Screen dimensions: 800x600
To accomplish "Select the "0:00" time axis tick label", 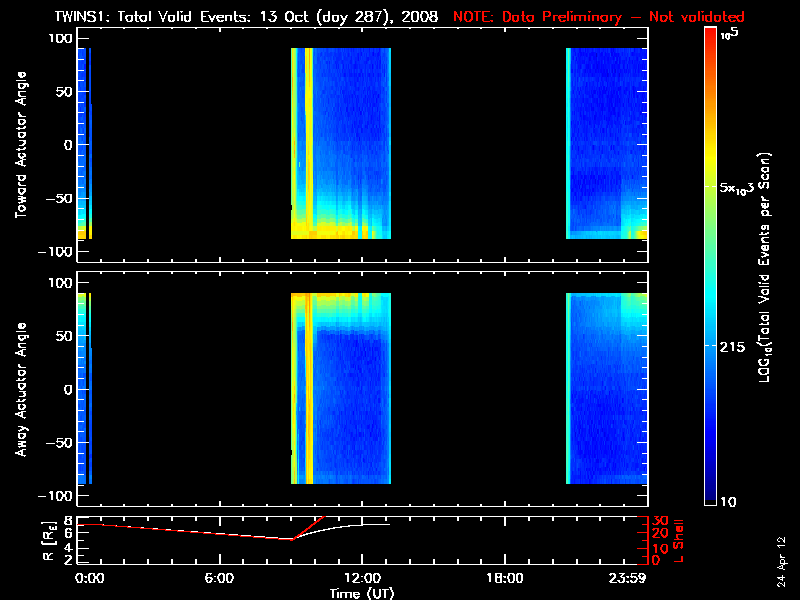I will [x=90, y=579].
